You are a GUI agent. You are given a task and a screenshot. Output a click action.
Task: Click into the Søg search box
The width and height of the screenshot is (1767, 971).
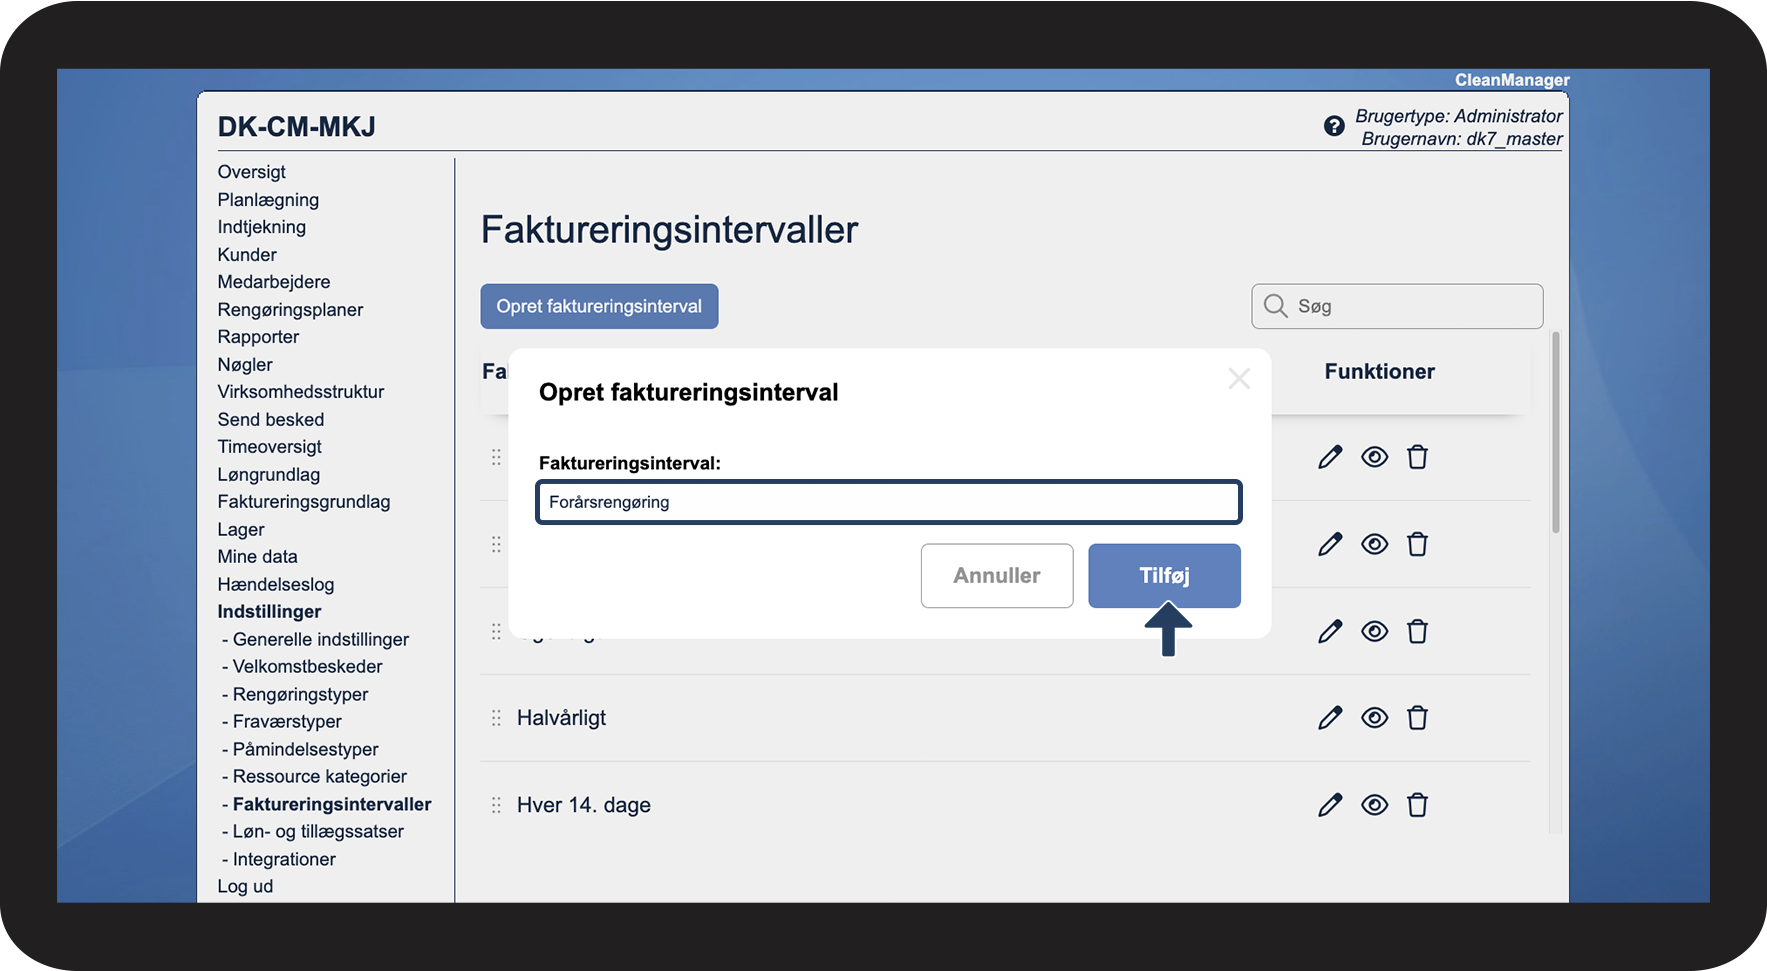[x=1397, y=306]
